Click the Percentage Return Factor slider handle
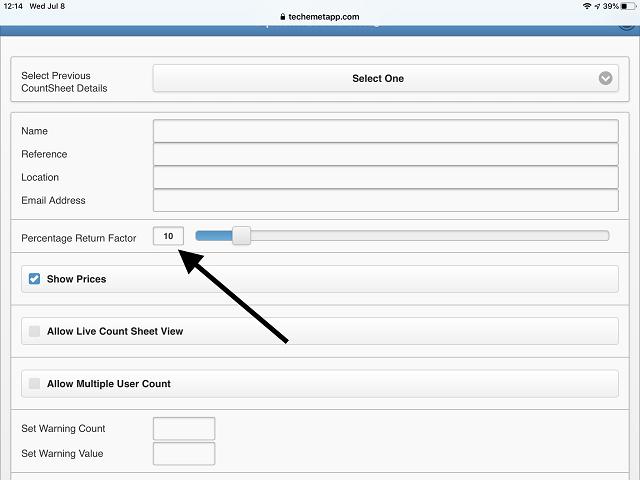The height and width of the screenshot is (480, 640). [x=241, y=236]
